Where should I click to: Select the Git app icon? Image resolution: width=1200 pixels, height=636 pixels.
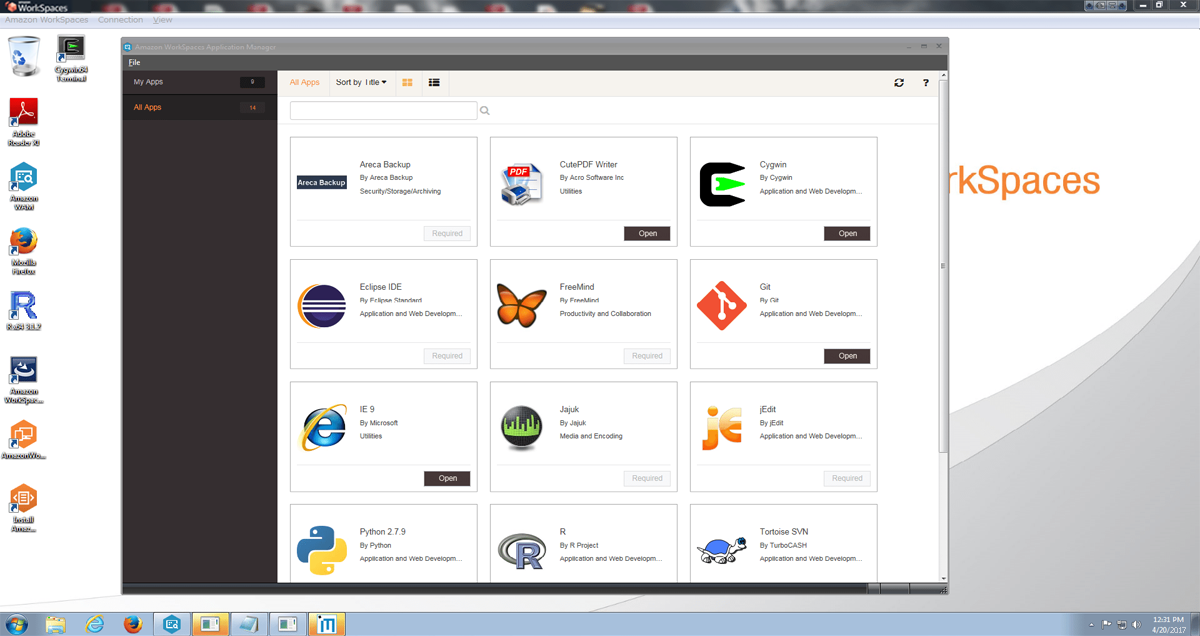721,305
